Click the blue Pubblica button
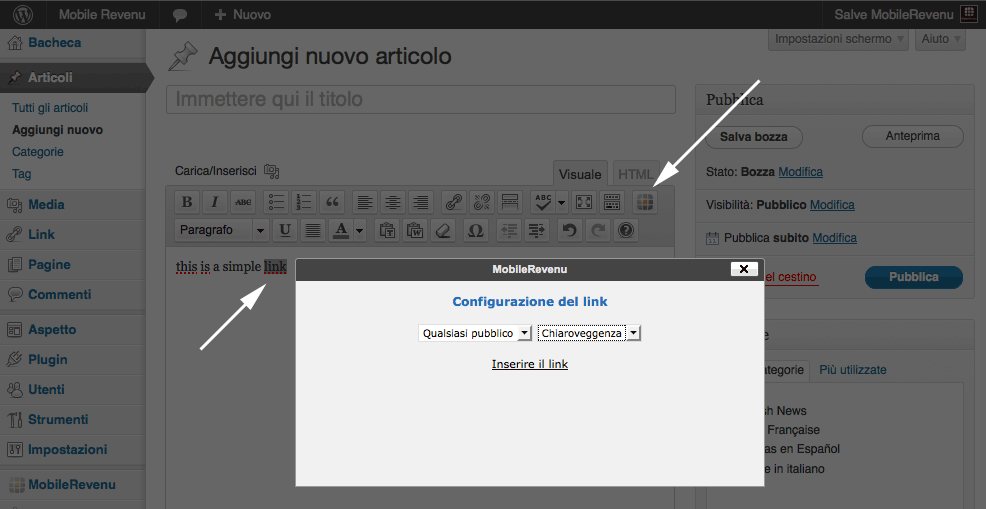This screenshot has width=986, height=509. (914, 277)
